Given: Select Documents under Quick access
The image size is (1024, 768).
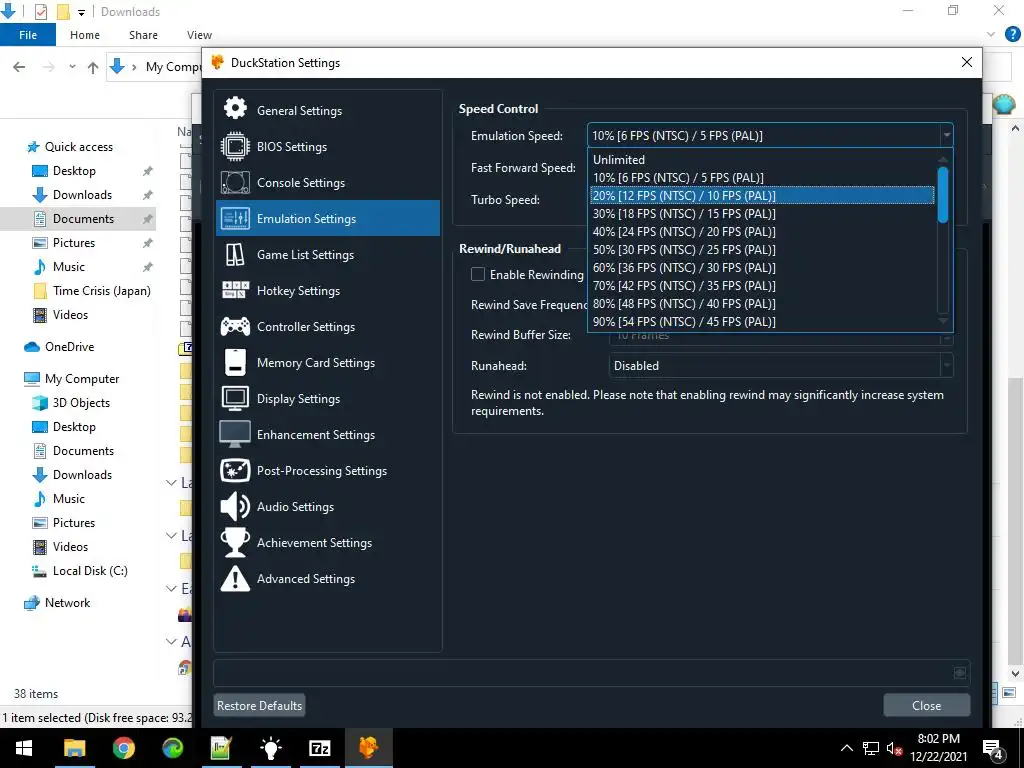Looking at the screenshot, I should tap(83, 219).
